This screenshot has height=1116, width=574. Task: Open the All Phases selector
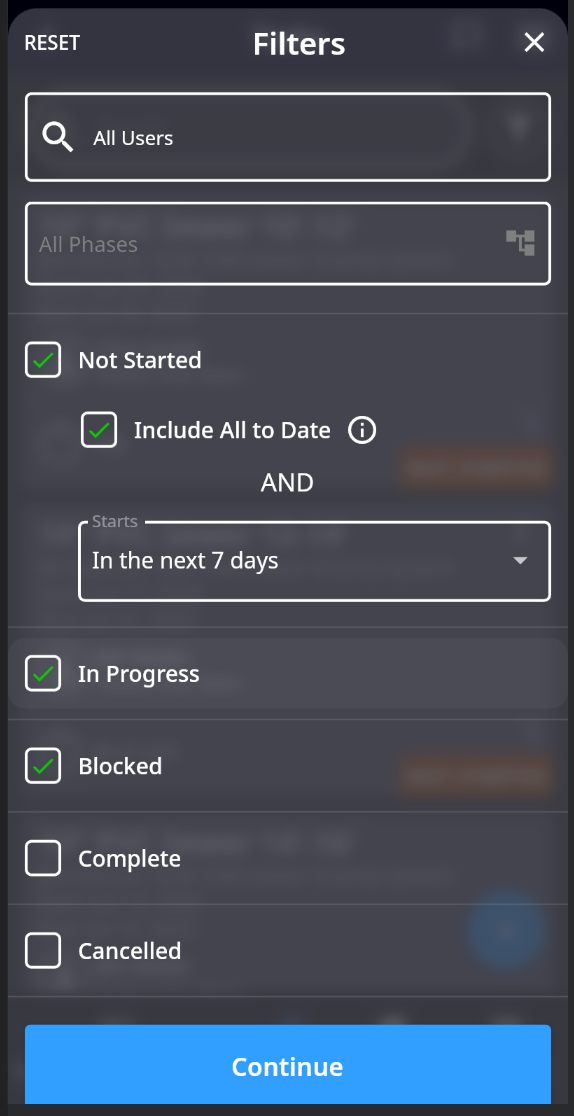288,244
